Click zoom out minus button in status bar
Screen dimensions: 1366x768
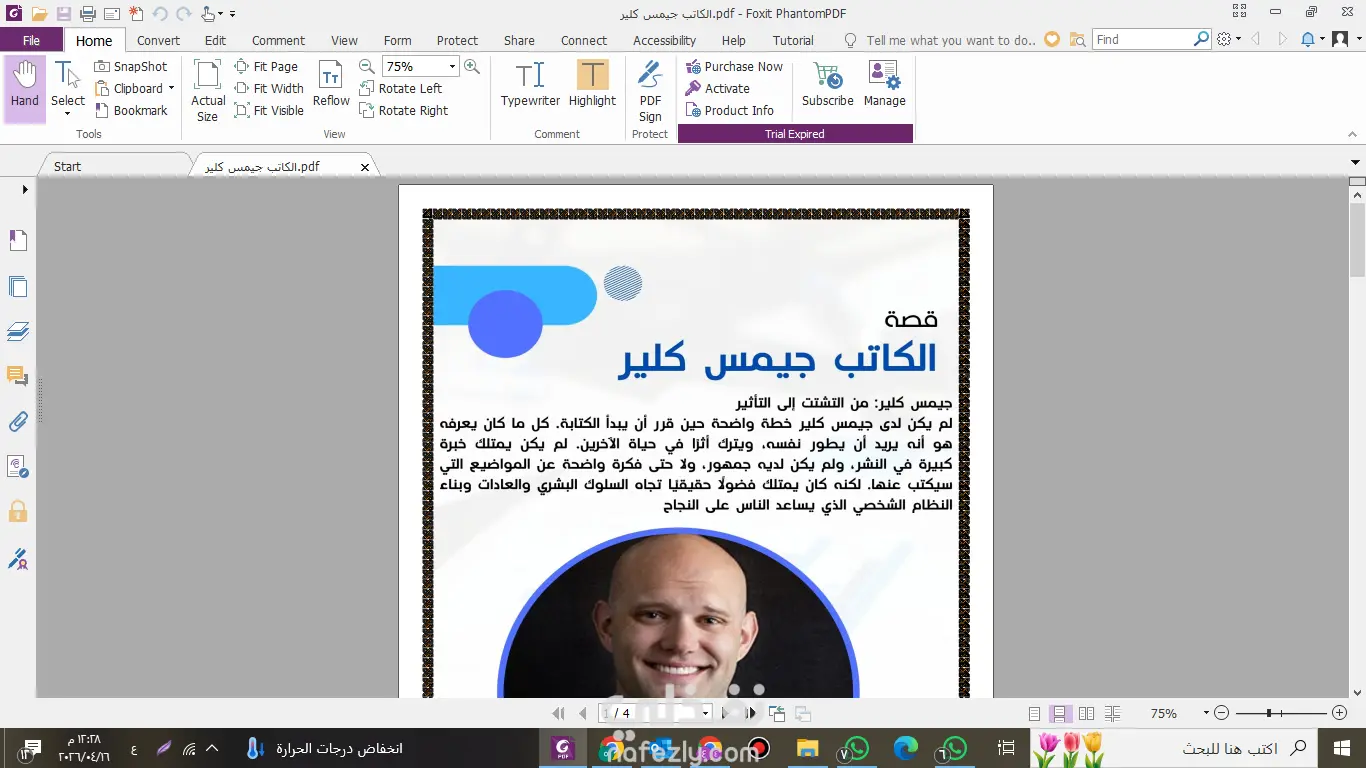click(x=1221, y=713)
